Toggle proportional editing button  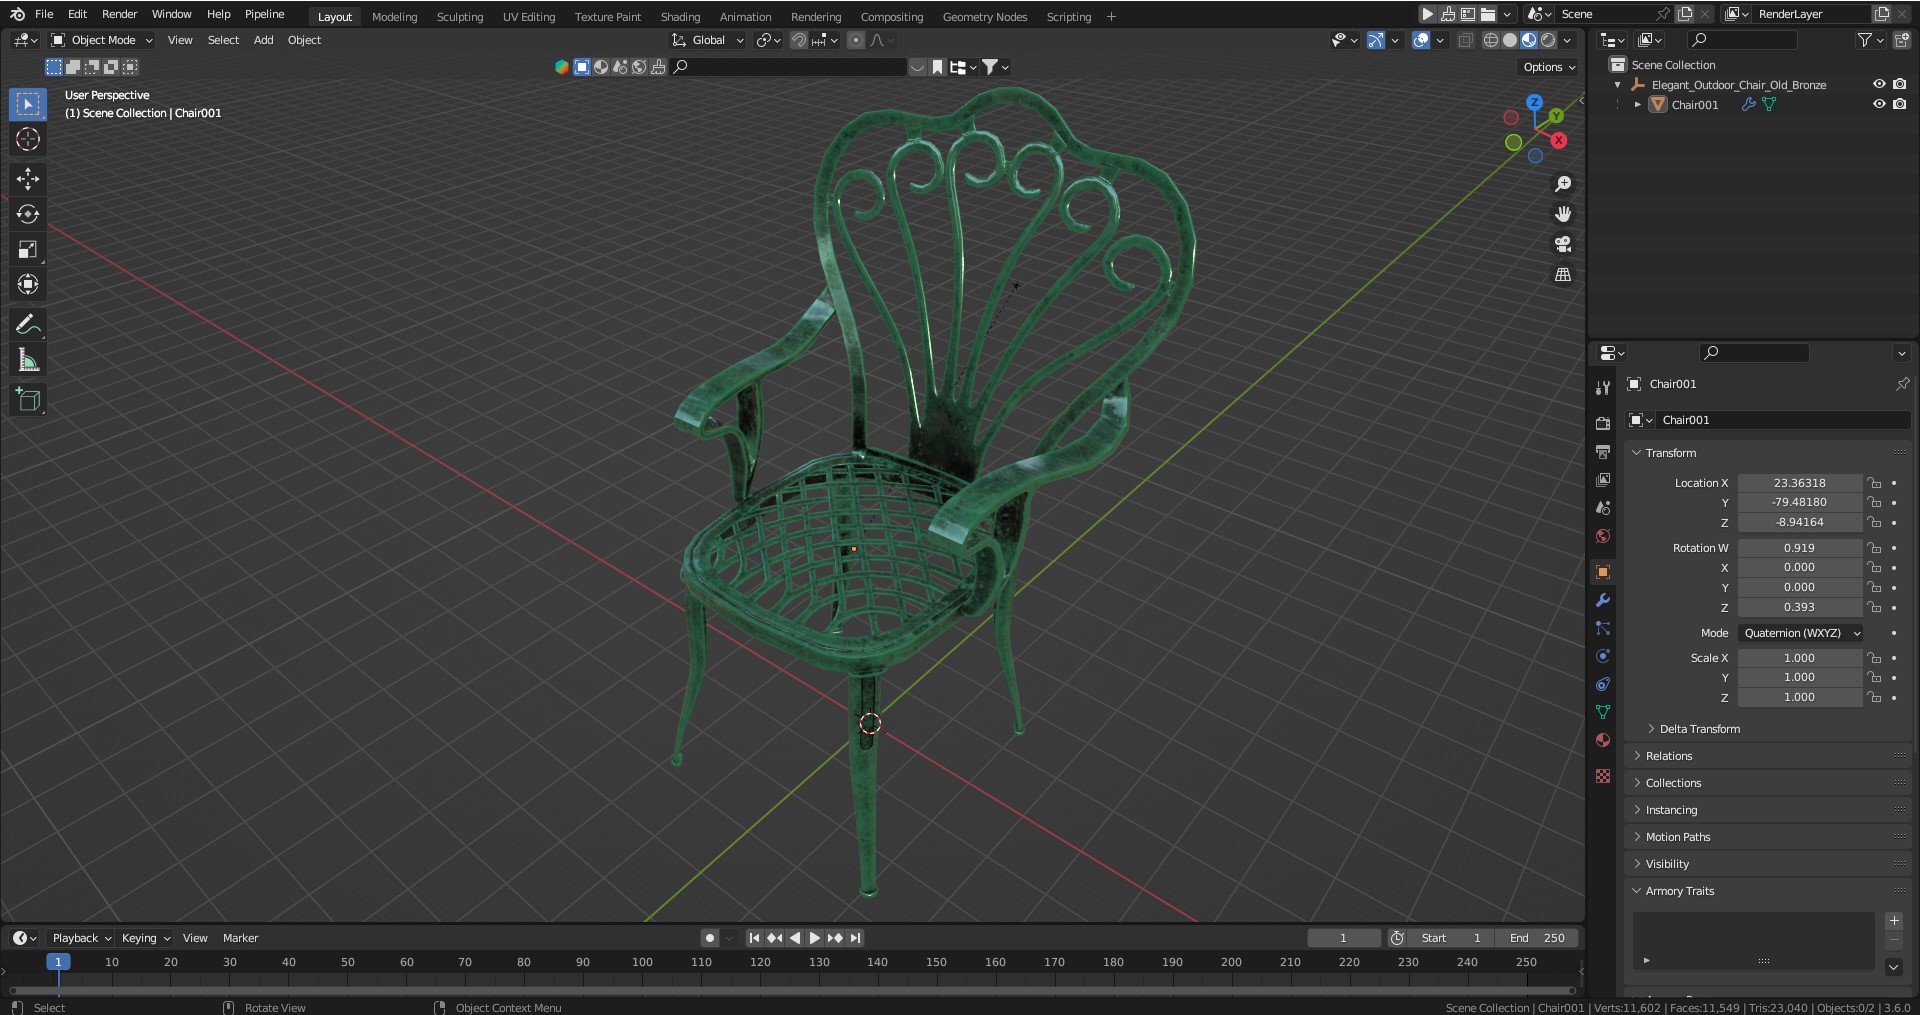(x=855, y=40)
